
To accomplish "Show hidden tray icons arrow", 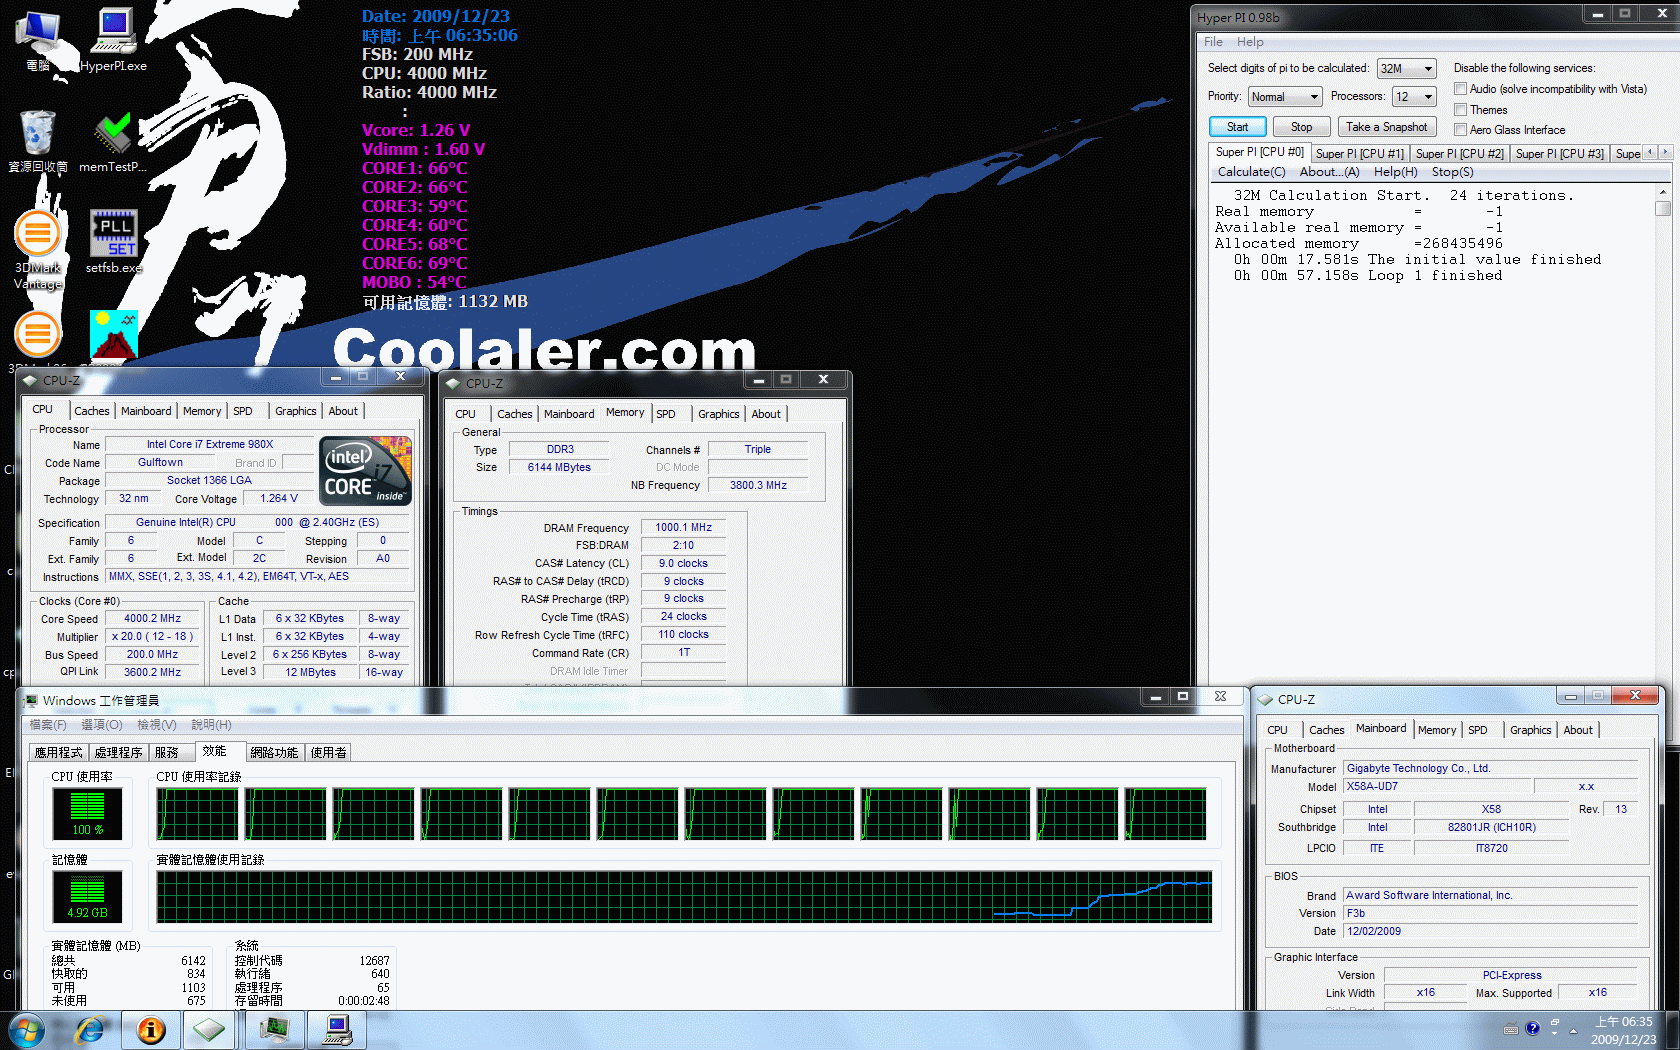I will (x=1573, y=1030).
